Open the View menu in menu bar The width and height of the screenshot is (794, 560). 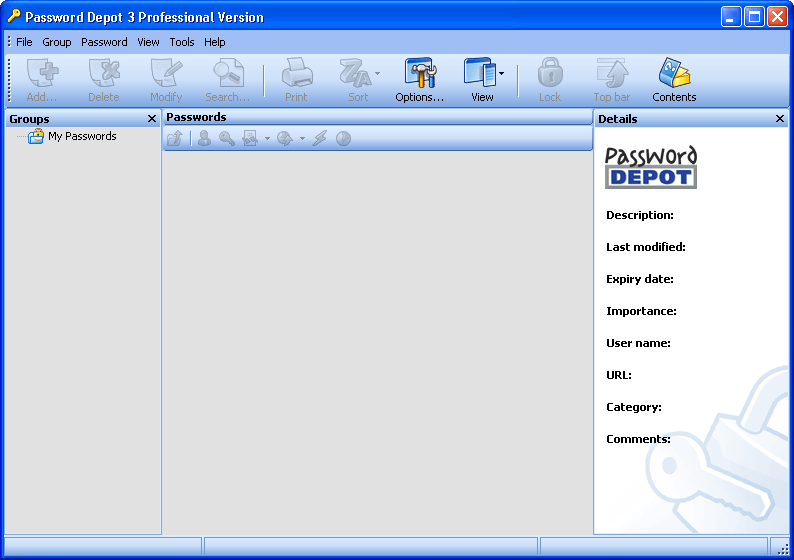pyautogui.click(x=148, y=42)
